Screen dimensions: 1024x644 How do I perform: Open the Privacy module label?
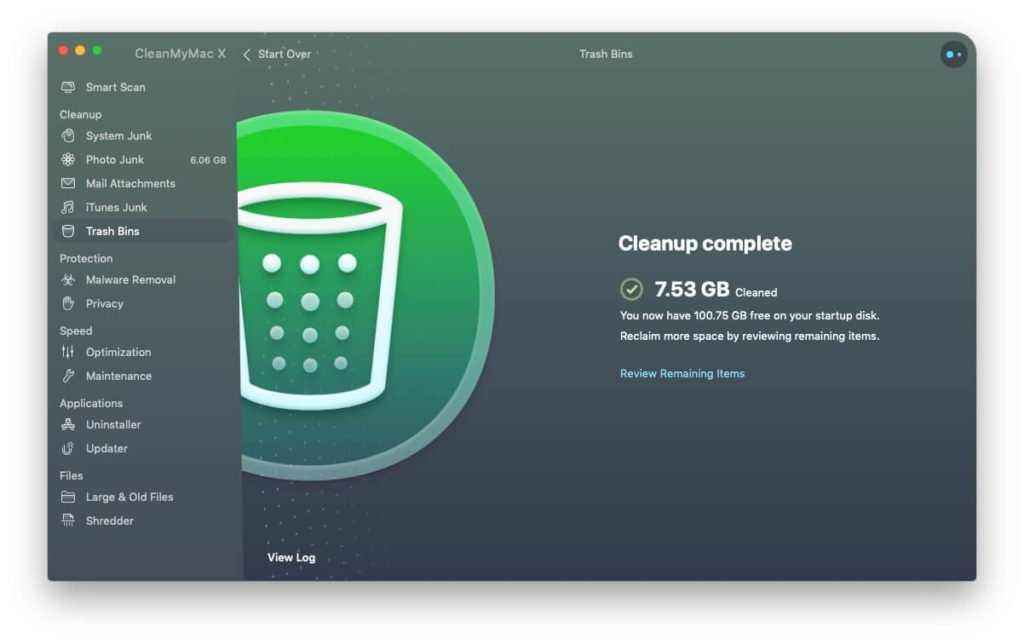pyautogui.click(x=104, y=304)
